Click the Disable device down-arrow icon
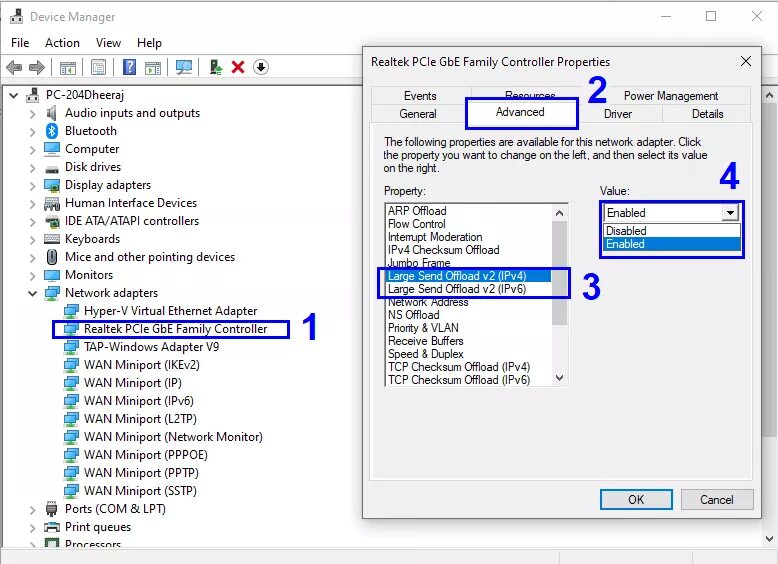Screen dimensions: 778x564 pos(261,67)
